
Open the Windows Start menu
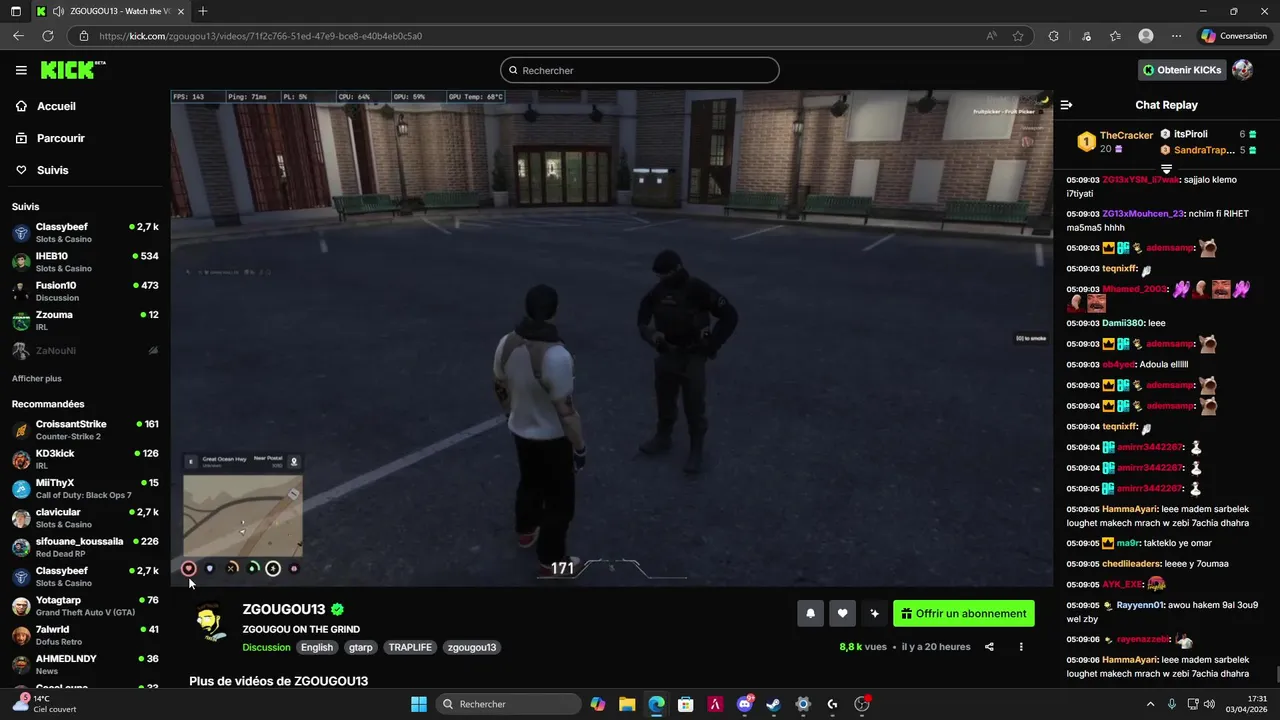419,704
